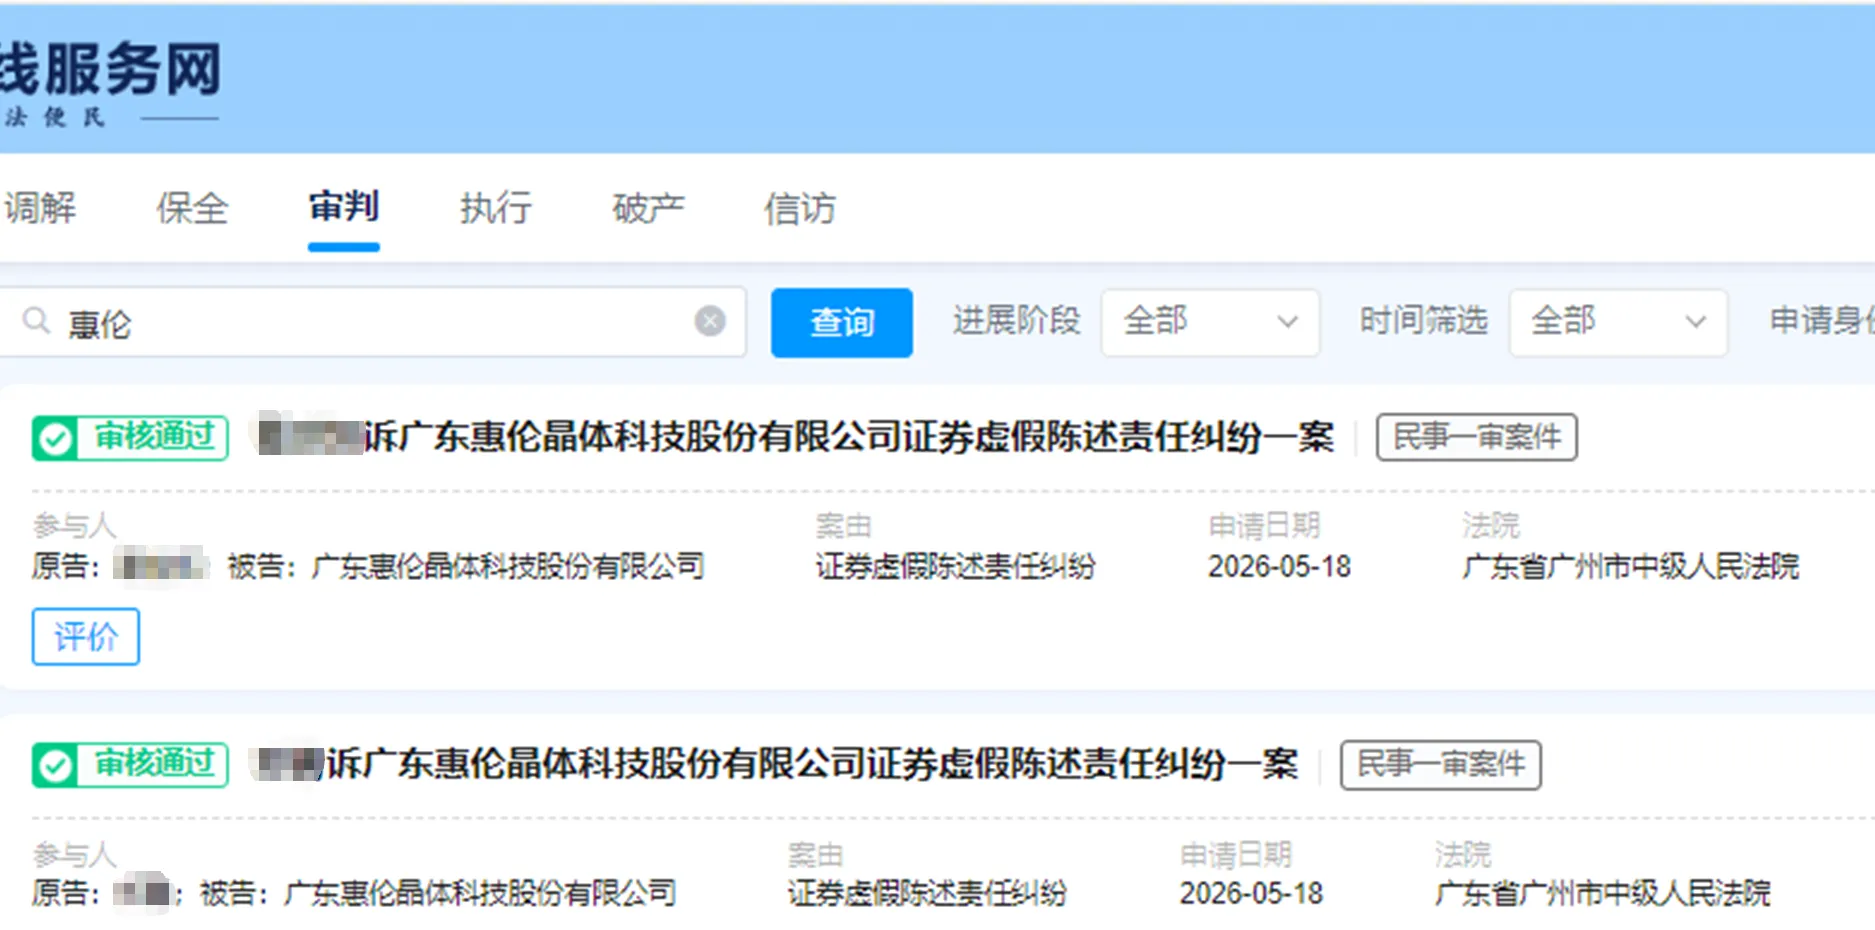This screenshot has width=1875, height=930.
Task: Open the 时间筛选 dropdown
Action: (x=1618, y=322)
